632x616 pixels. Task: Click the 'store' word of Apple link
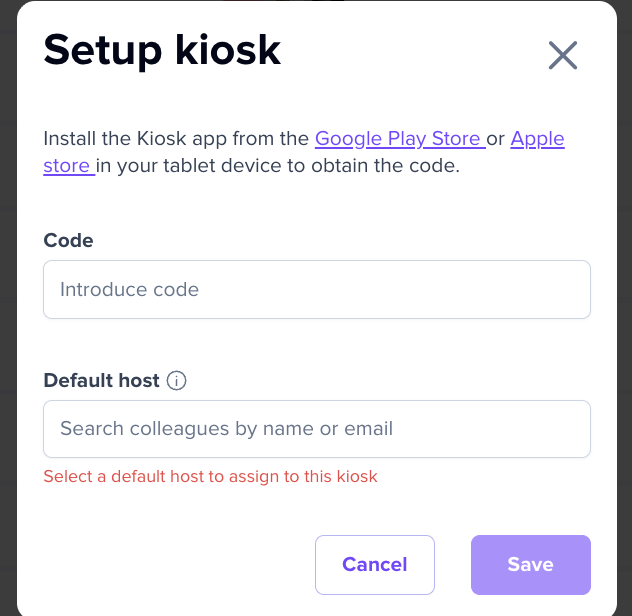point(66,166)
